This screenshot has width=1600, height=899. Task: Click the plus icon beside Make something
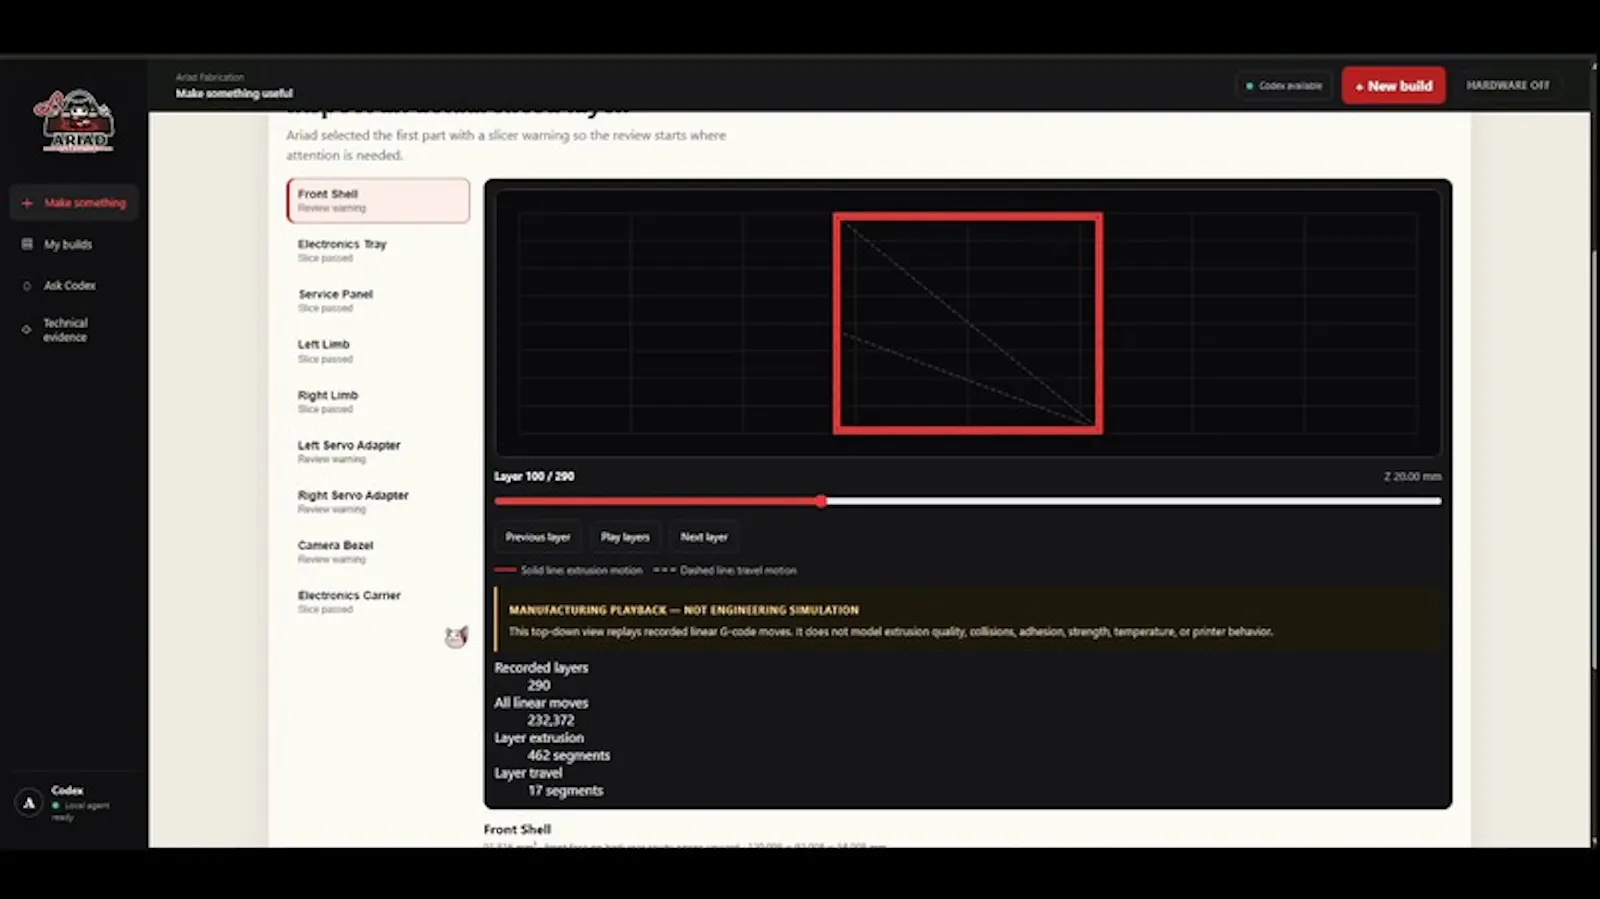click(x=27, y=203)
